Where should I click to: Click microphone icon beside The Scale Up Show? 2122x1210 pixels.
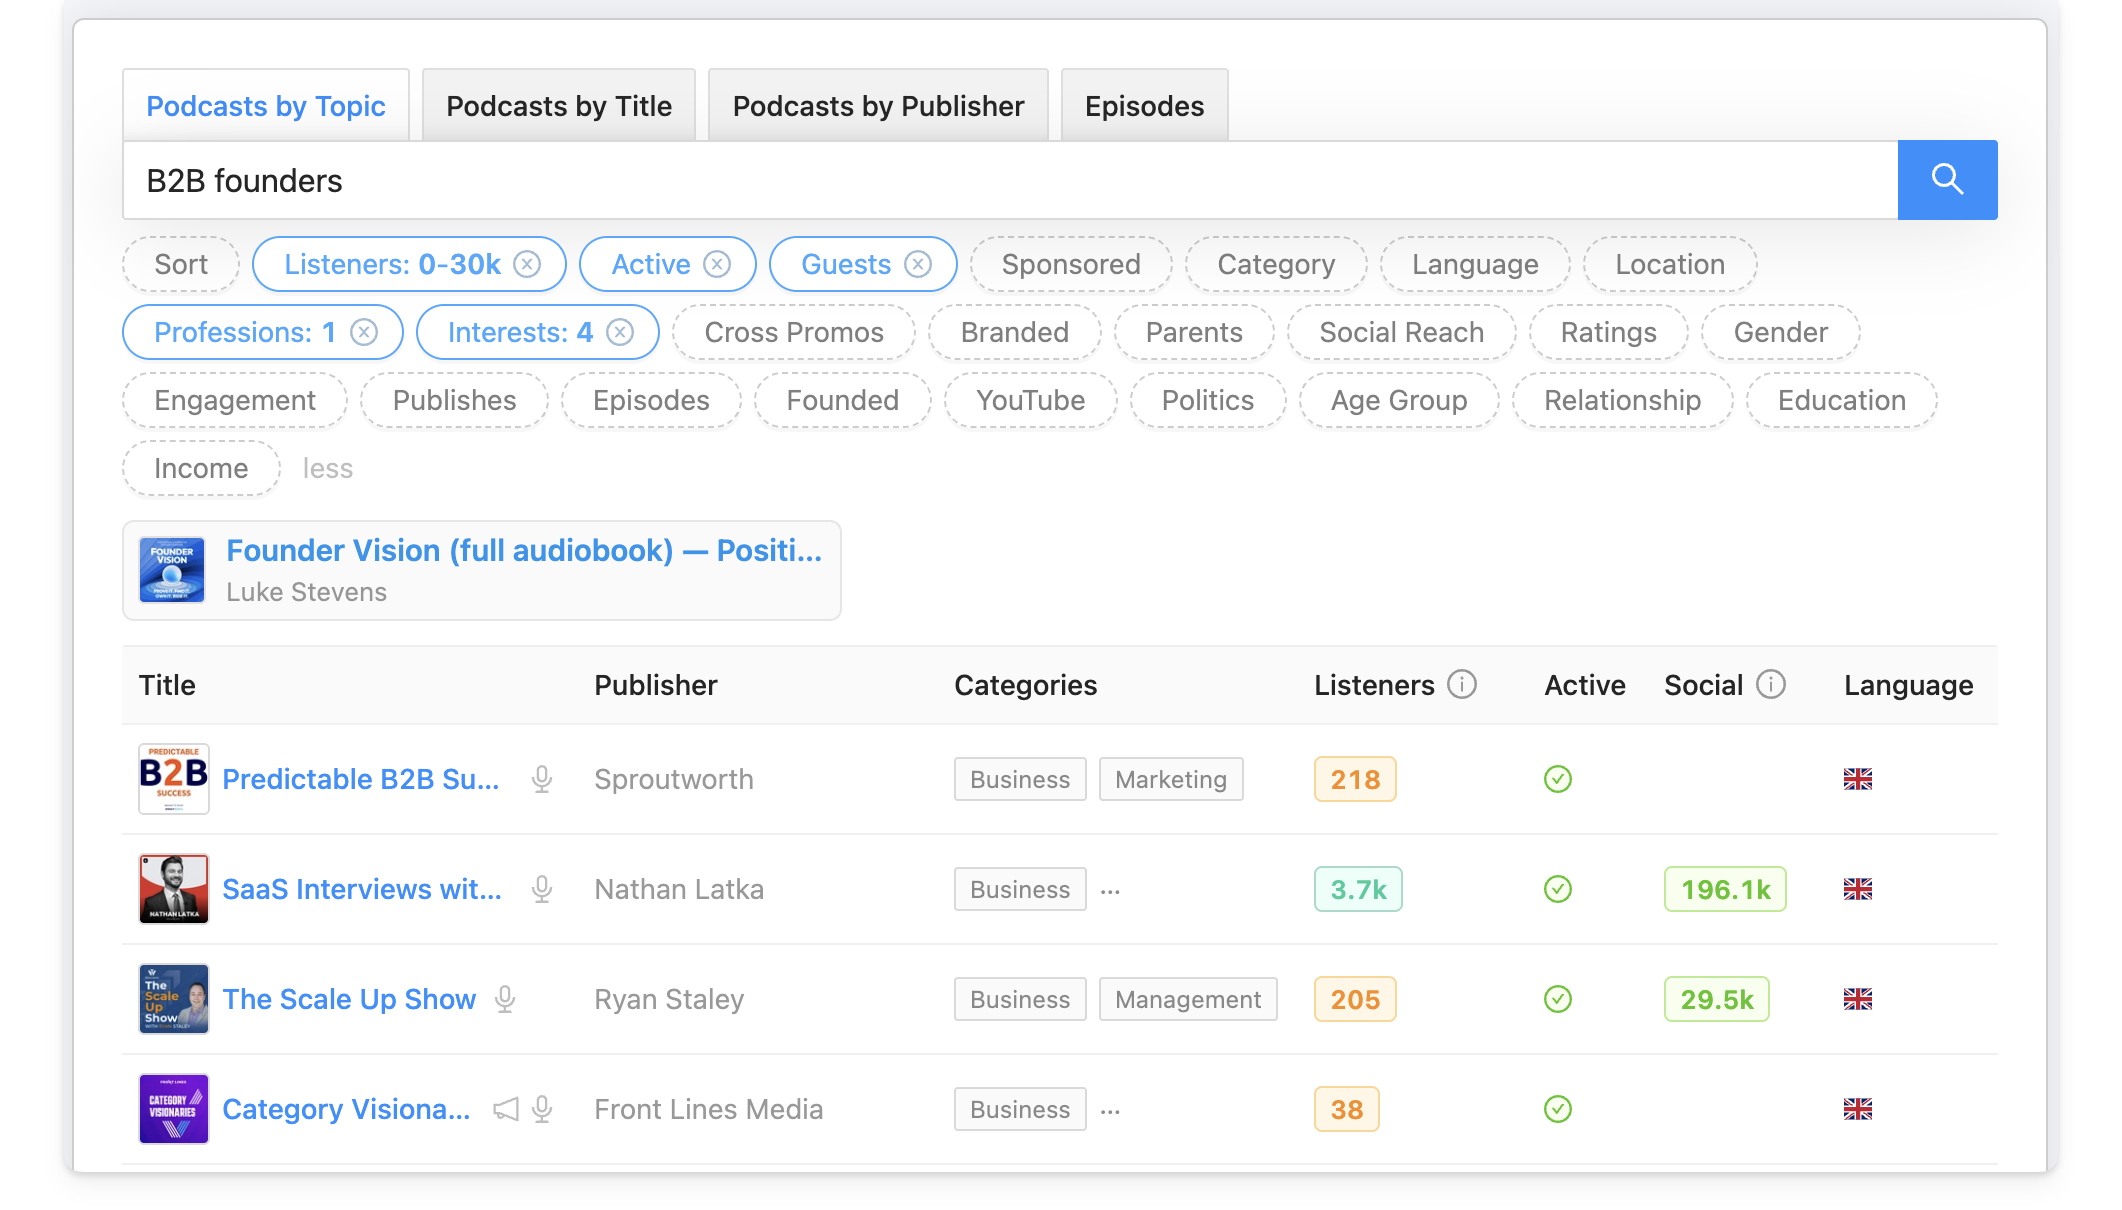coord(505,999)
